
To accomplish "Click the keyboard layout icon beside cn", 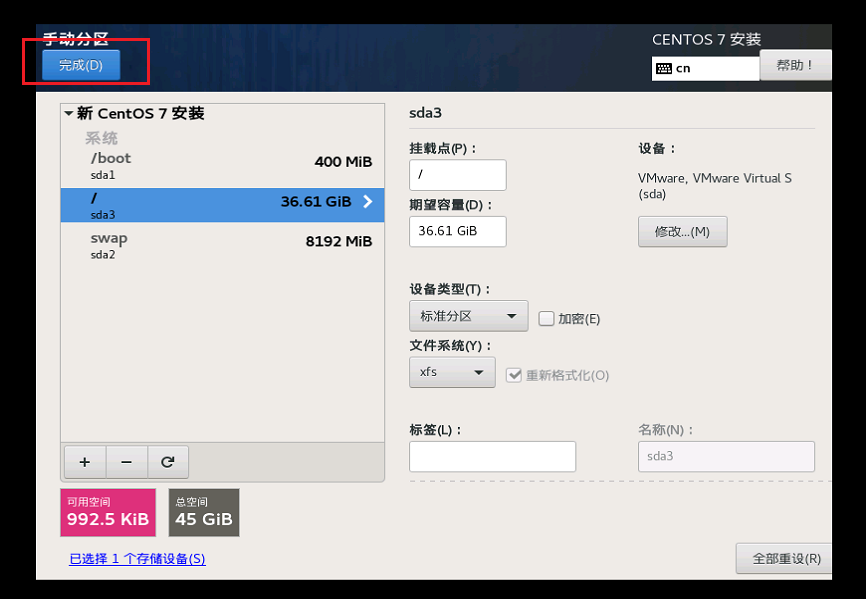I will coord(664,68).
